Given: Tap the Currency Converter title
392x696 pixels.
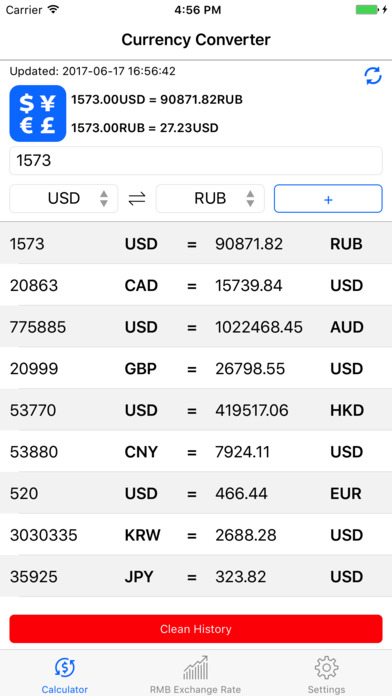Looking at the screenshot, I should 196,40.
